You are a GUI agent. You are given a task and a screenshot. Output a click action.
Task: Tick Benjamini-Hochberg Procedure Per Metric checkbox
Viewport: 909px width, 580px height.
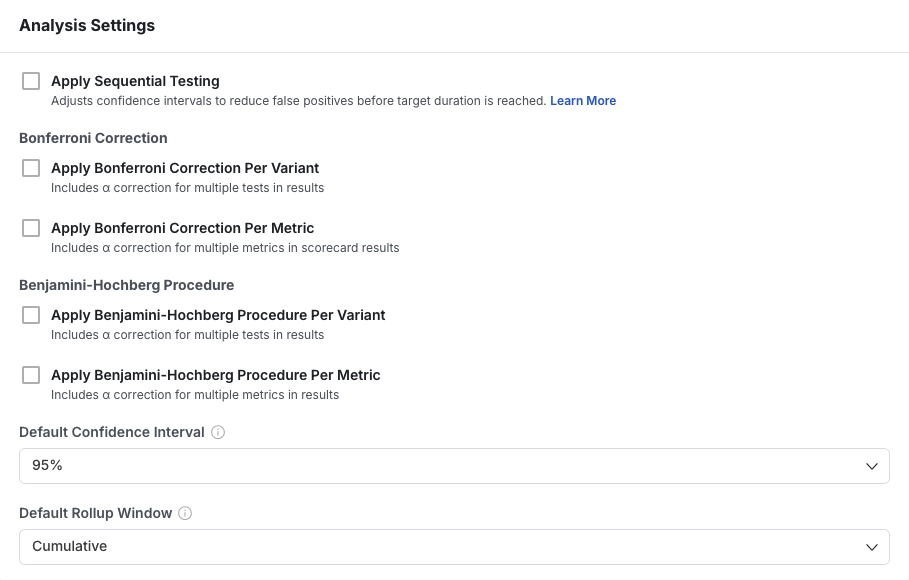point(31,375)
